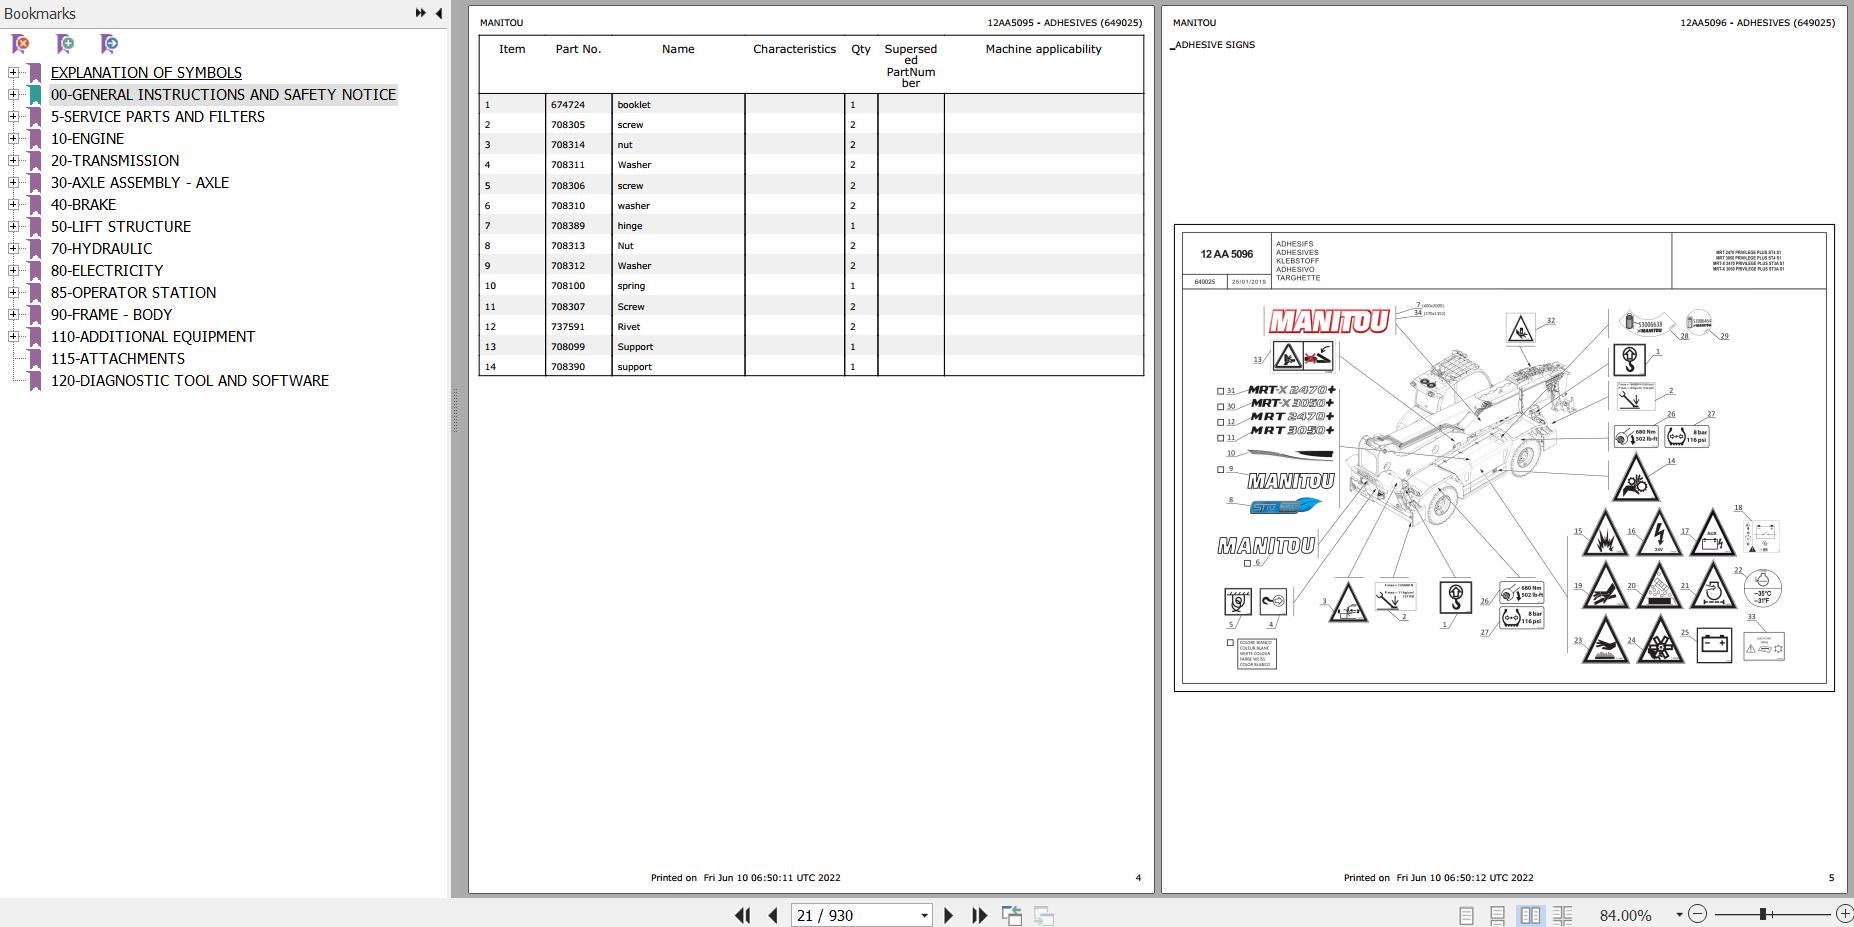Open the EXPLANATION OF SYMBOLS bookmark

(146, 73)
